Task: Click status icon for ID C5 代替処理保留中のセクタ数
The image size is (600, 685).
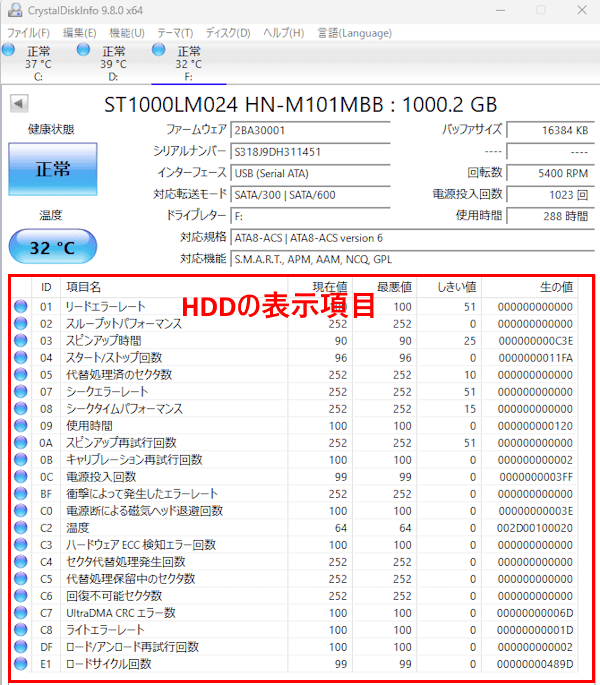Action: 21,579
